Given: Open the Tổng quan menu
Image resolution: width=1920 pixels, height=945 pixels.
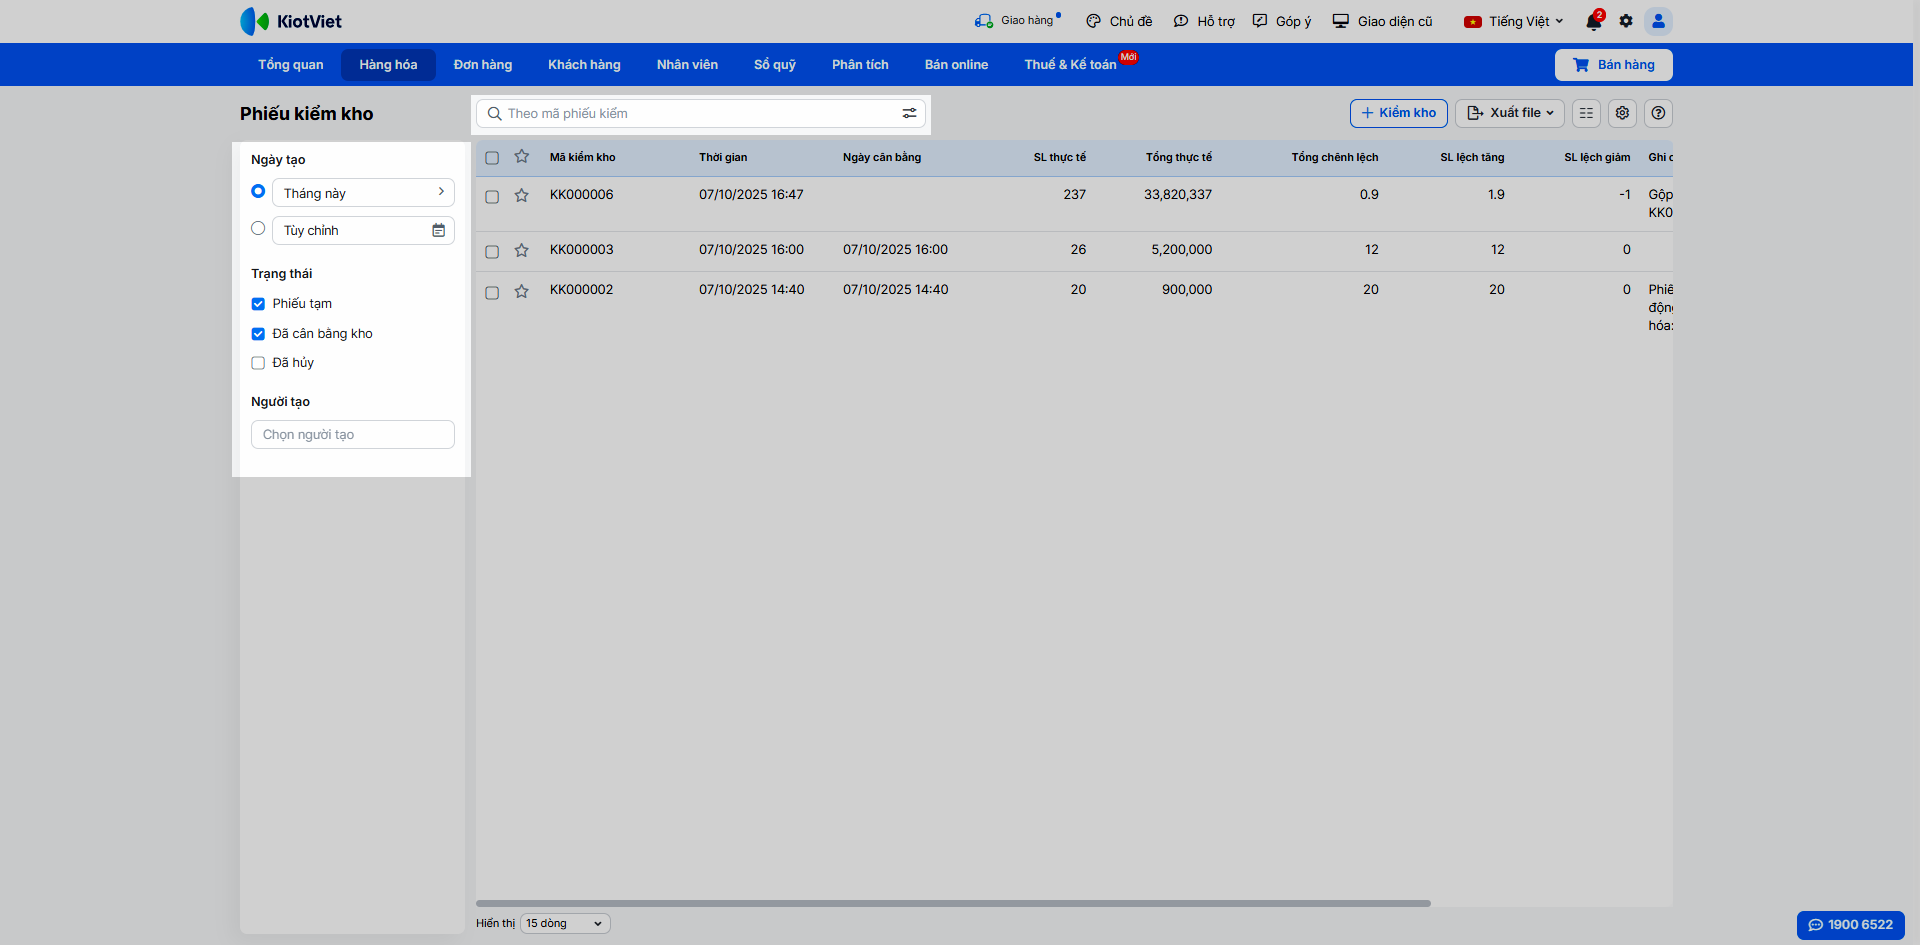Looking at the screenshot, I should [x=291, y=65].
